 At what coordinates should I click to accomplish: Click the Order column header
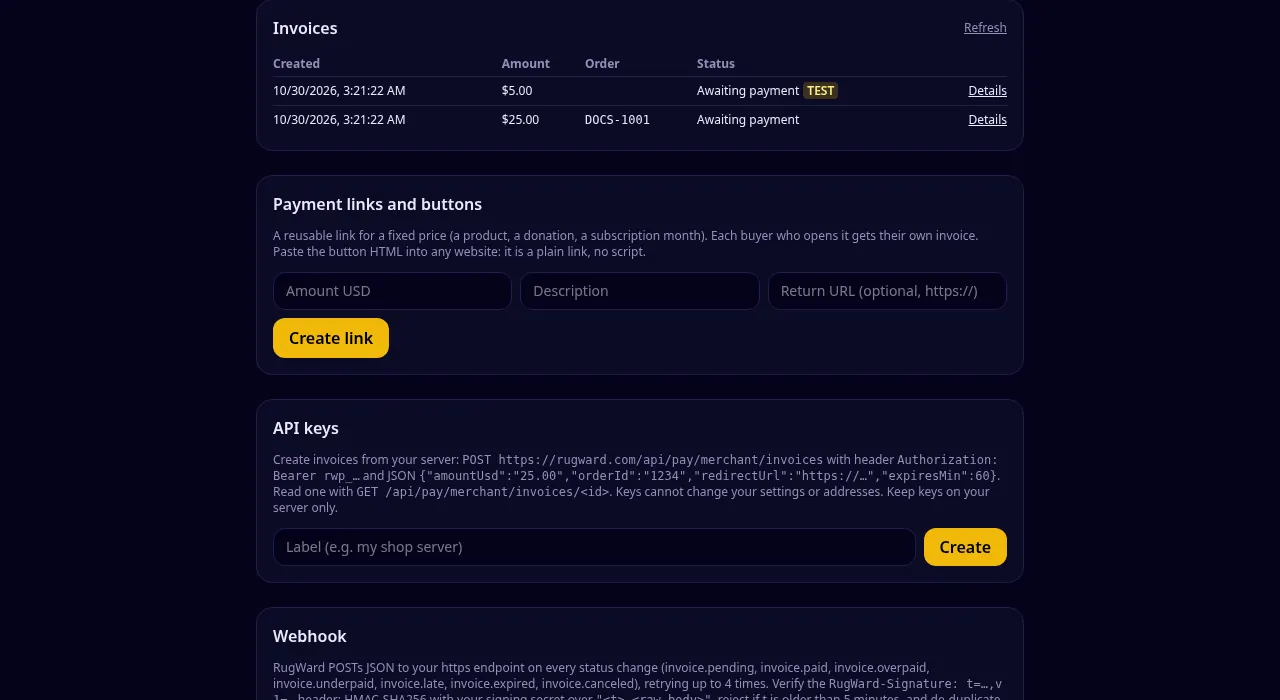[x=602, y=64]
